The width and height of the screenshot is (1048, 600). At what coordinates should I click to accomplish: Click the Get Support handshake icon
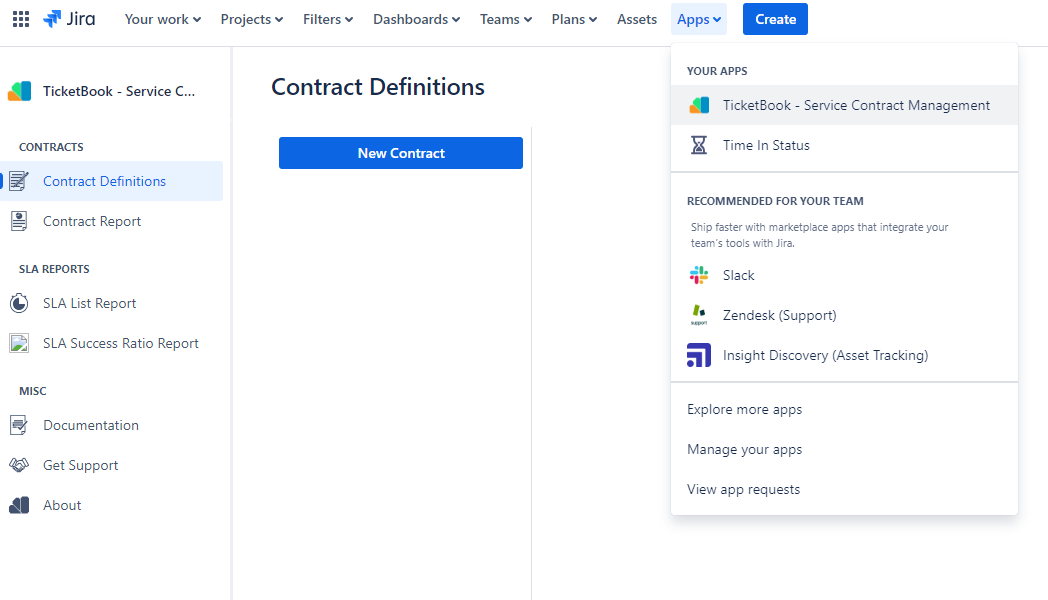[19, 465]
